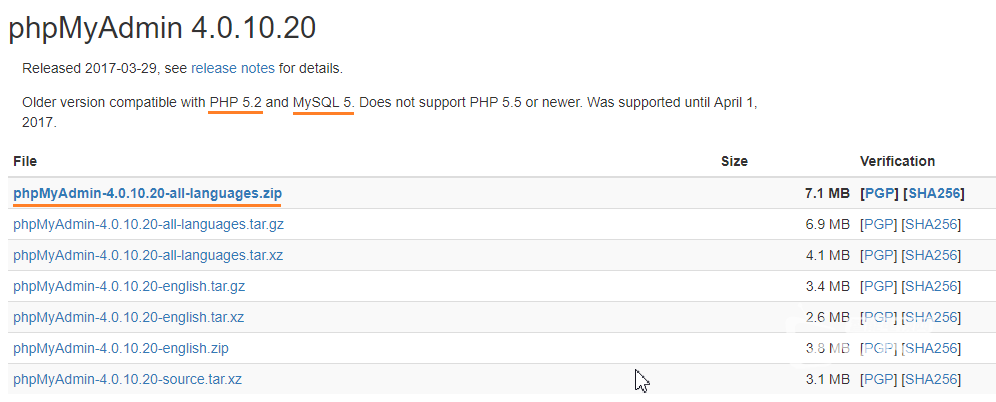Open SHA256 checksum for source.tar.xz
Image resolution: width=996 pixels, height=402 pixels.
tap(932, 379)
